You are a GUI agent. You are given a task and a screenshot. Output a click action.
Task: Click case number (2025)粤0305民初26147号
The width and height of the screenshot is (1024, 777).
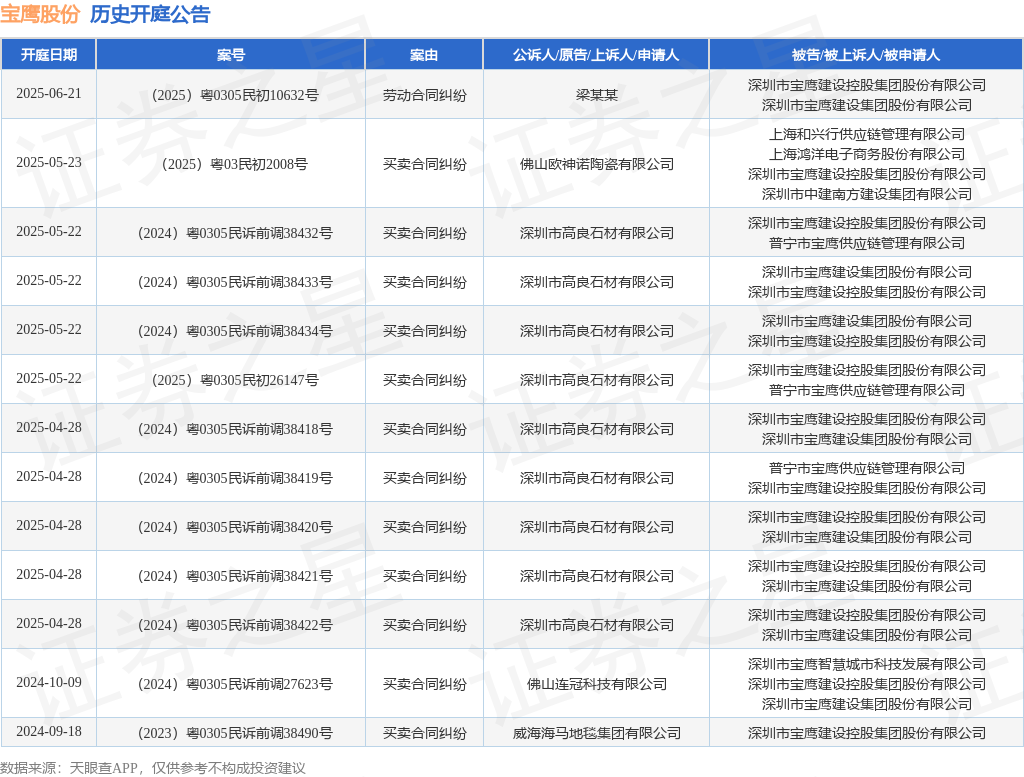click(x=235, y=380)
